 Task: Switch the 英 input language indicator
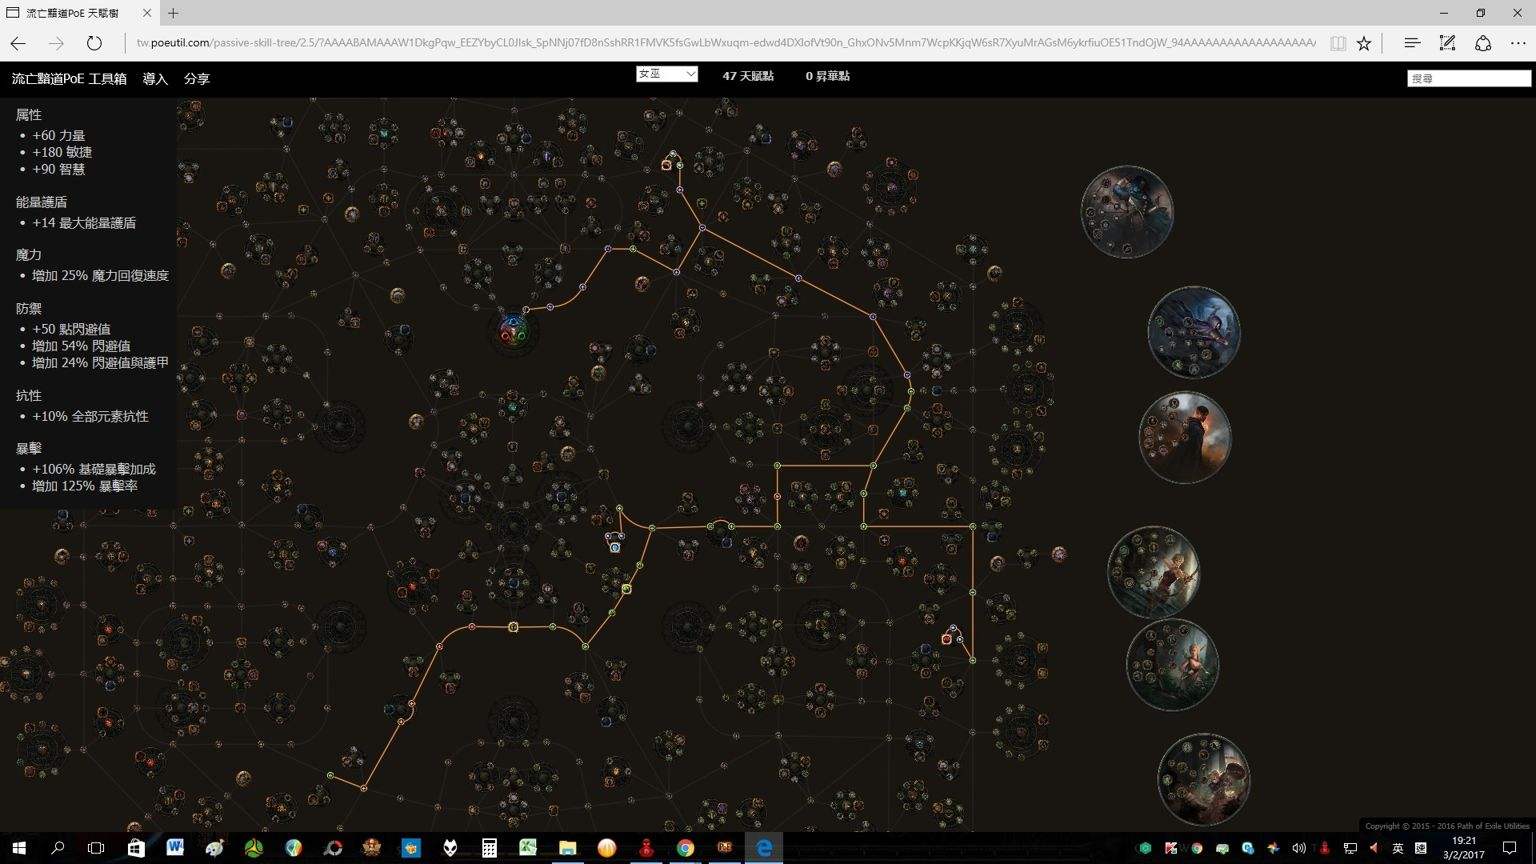1397,848
